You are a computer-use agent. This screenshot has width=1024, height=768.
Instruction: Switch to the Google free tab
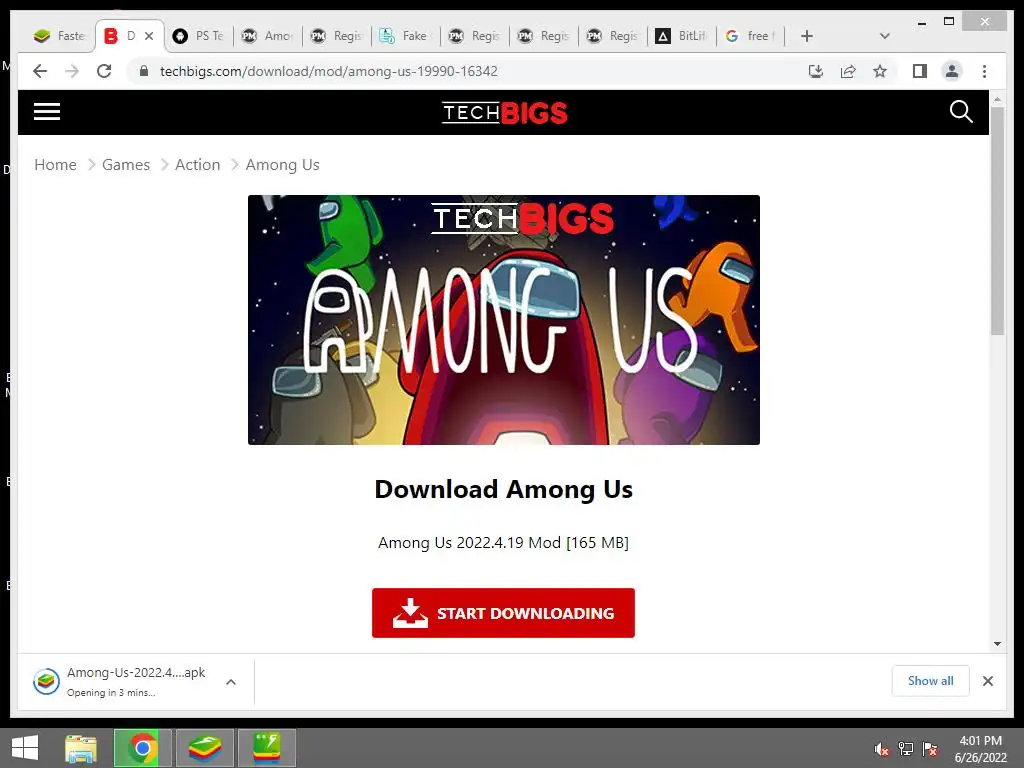point(750,36)
